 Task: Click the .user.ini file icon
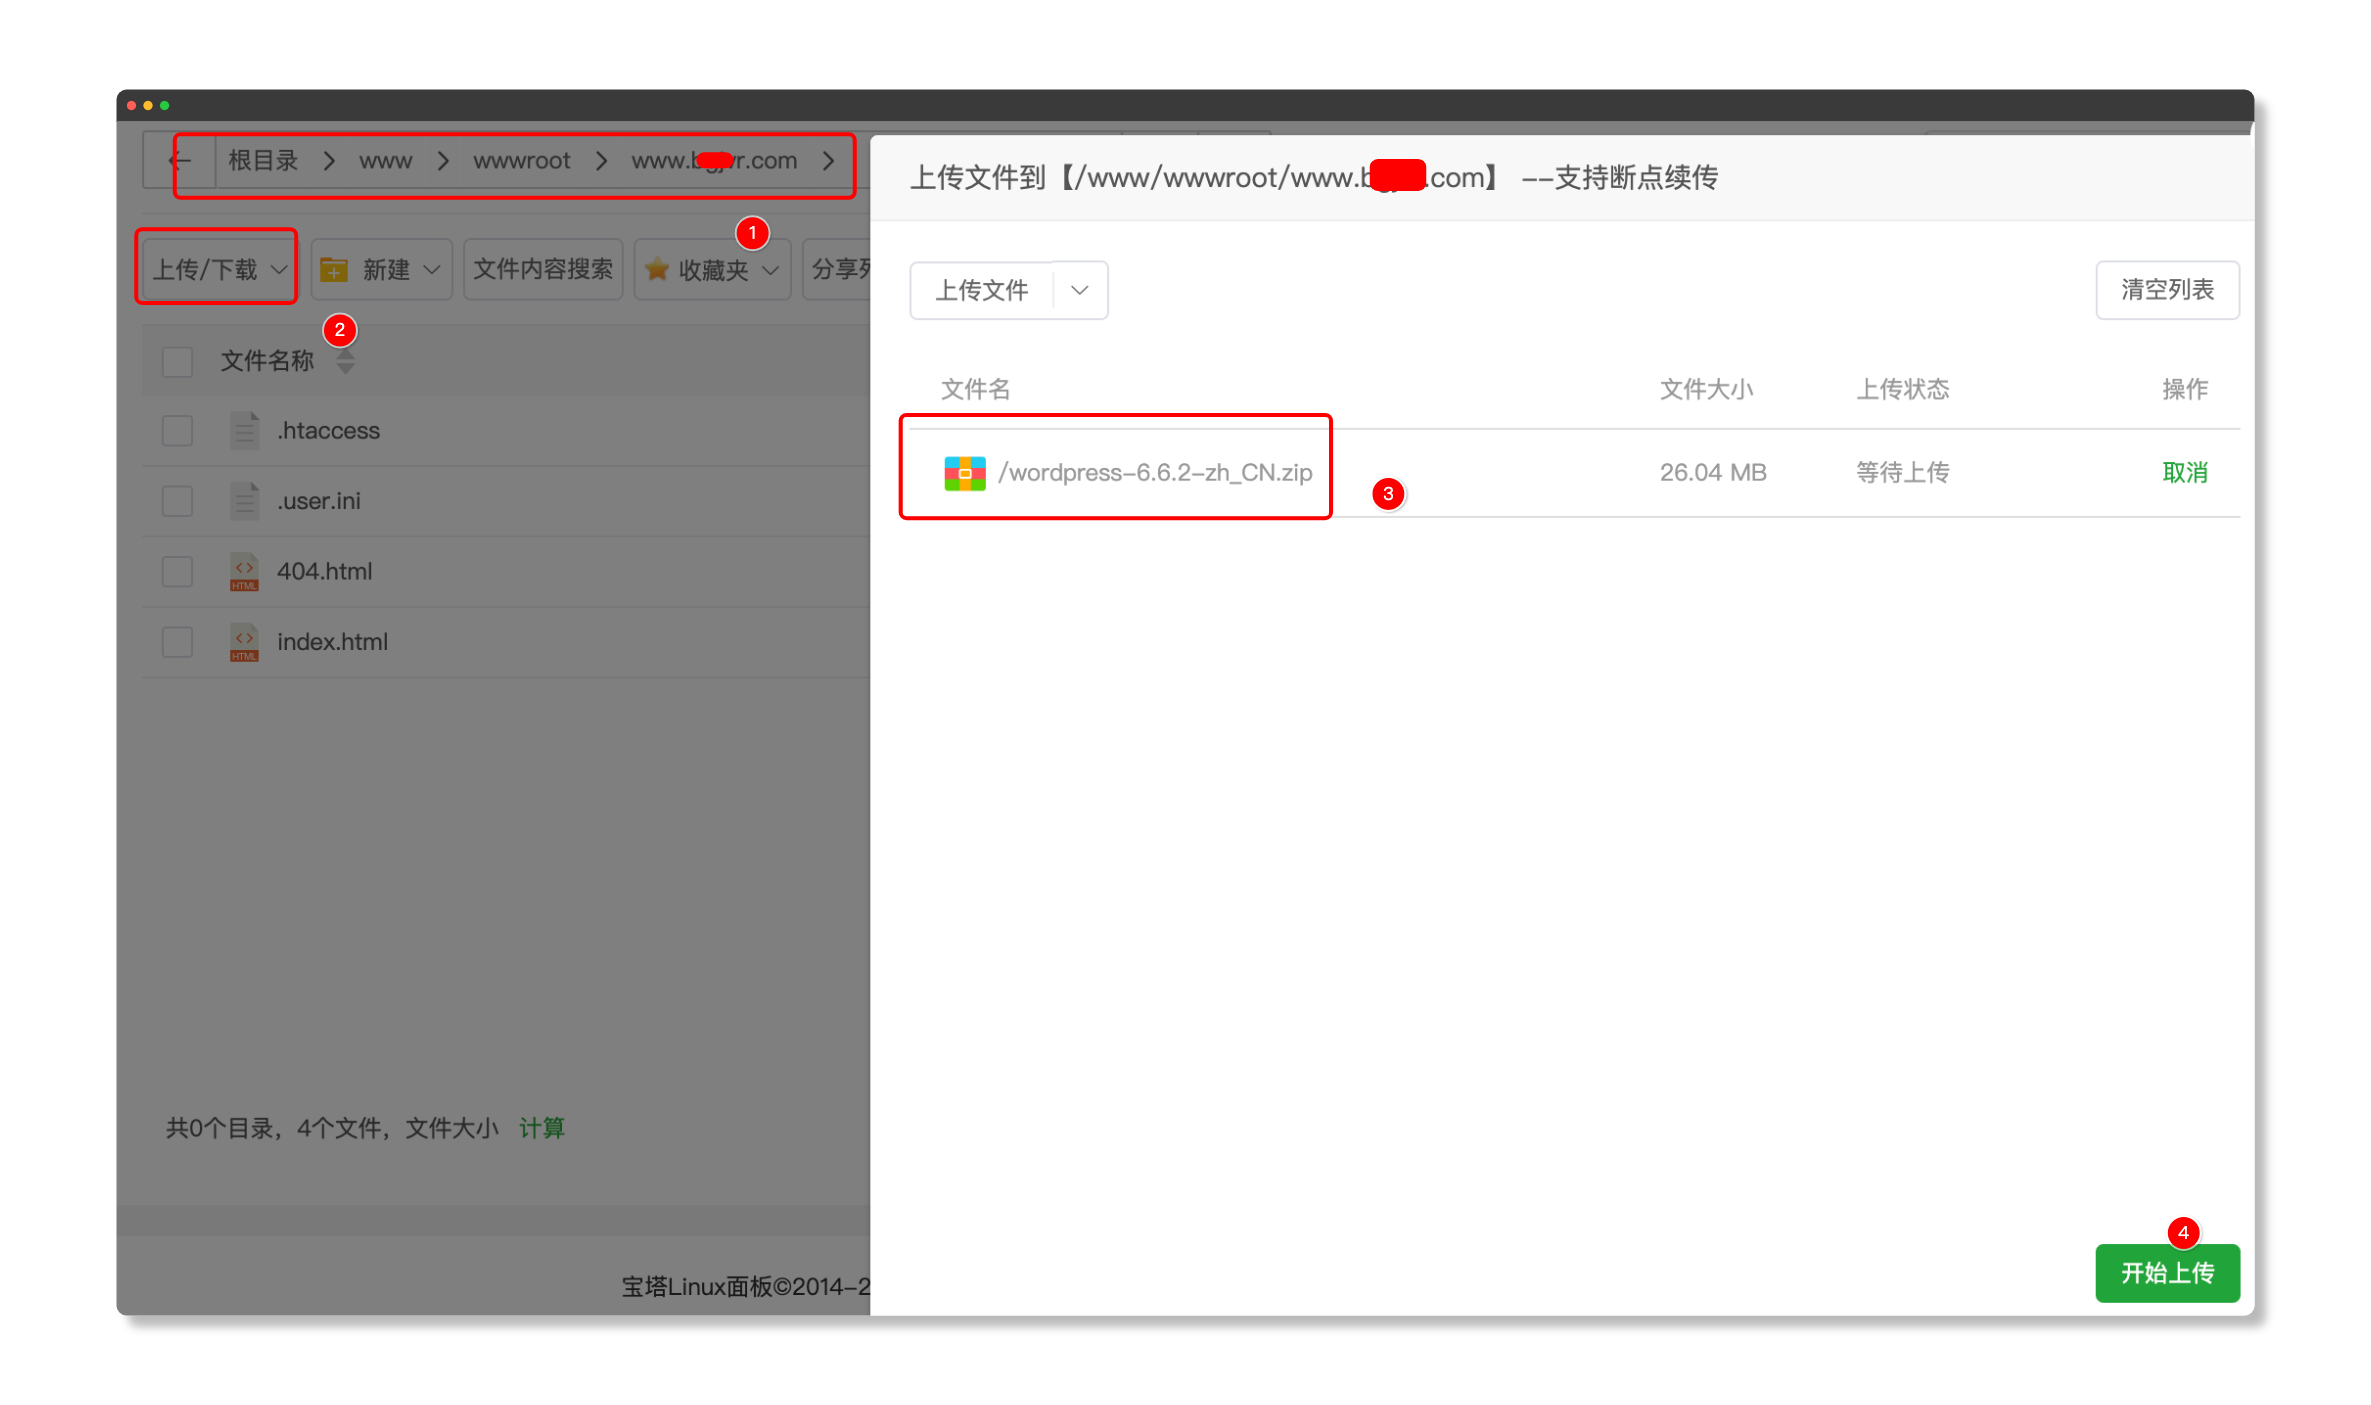point(244,501)
